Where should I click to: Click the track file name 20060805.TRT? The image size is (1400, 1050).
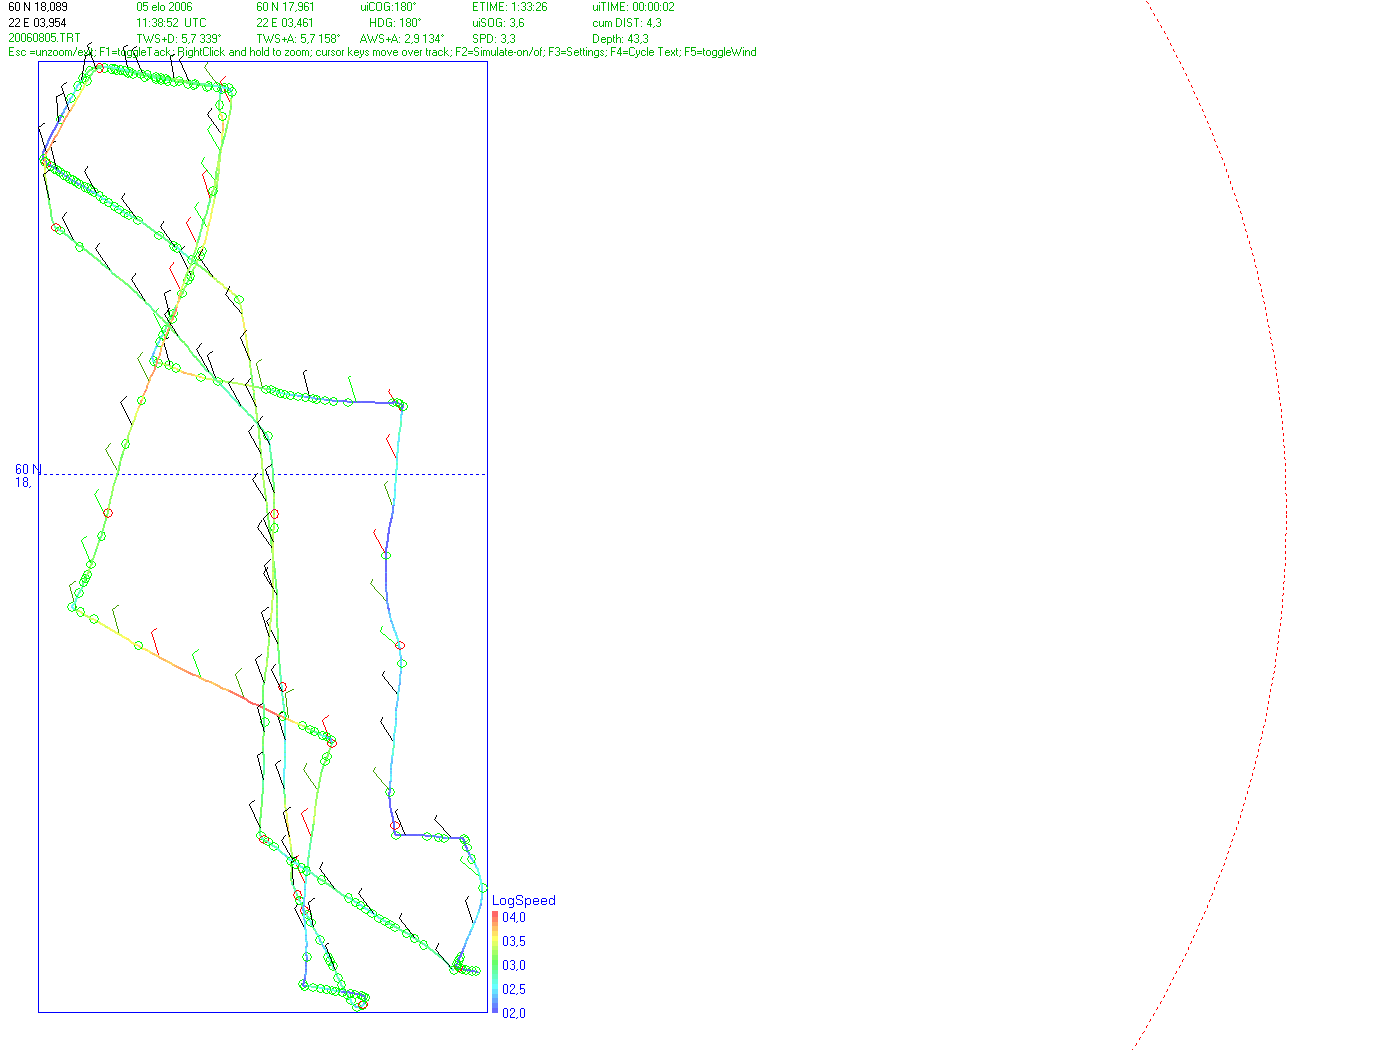tap(44, 38)
